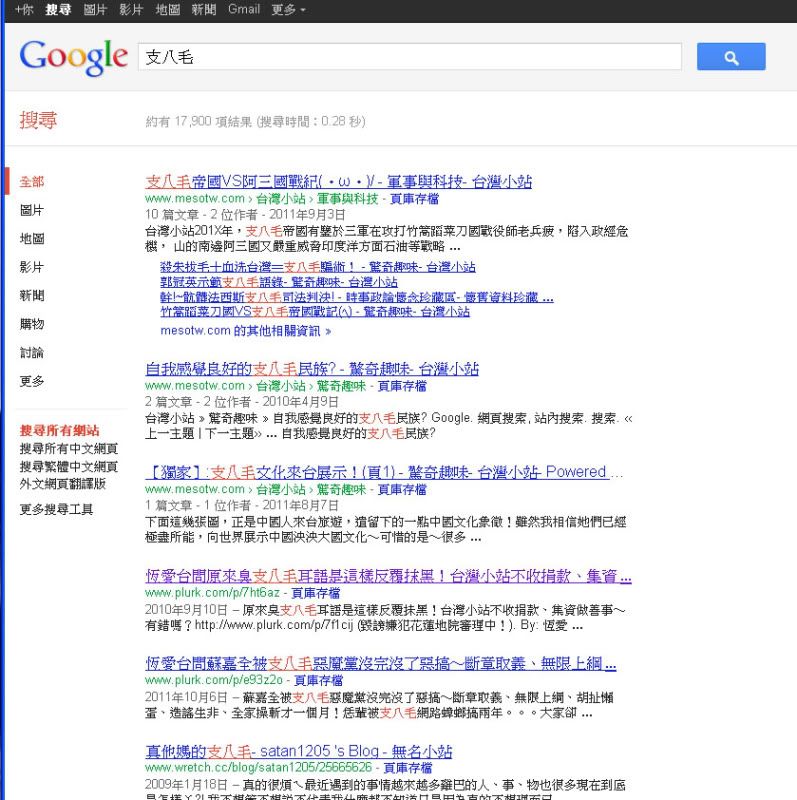Open result 支八毛帝國VS阿三國戰紀

coord(338,181)
